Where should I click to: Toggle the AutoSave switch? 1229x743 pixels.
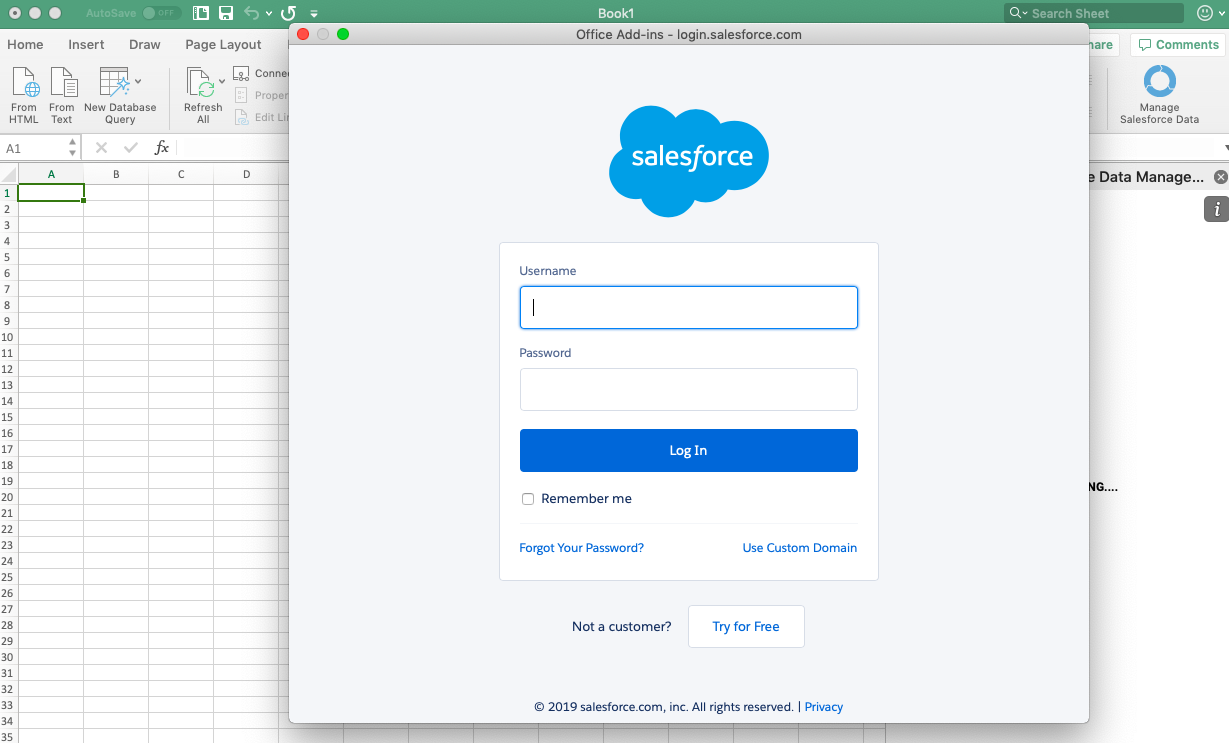click(x=161, y=13)
